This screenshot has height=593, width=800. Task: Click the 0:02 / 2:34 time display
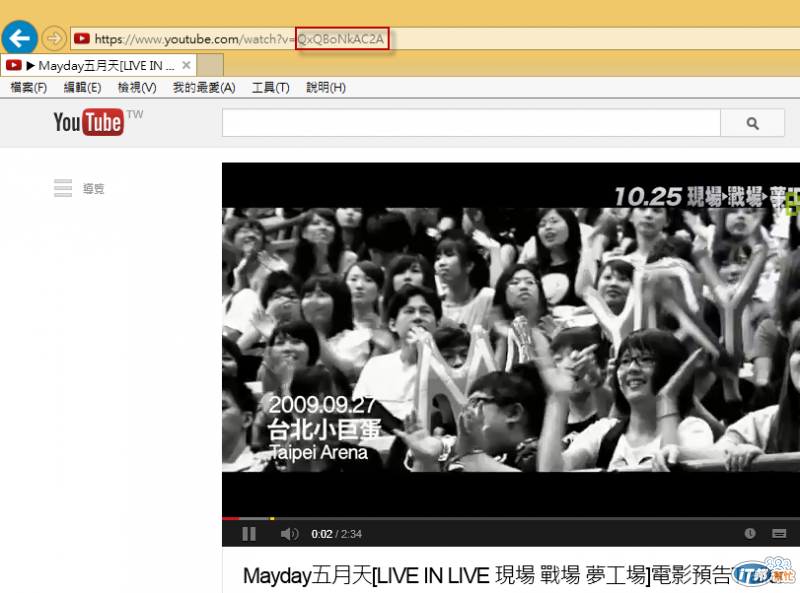click(x=337, y=534)
